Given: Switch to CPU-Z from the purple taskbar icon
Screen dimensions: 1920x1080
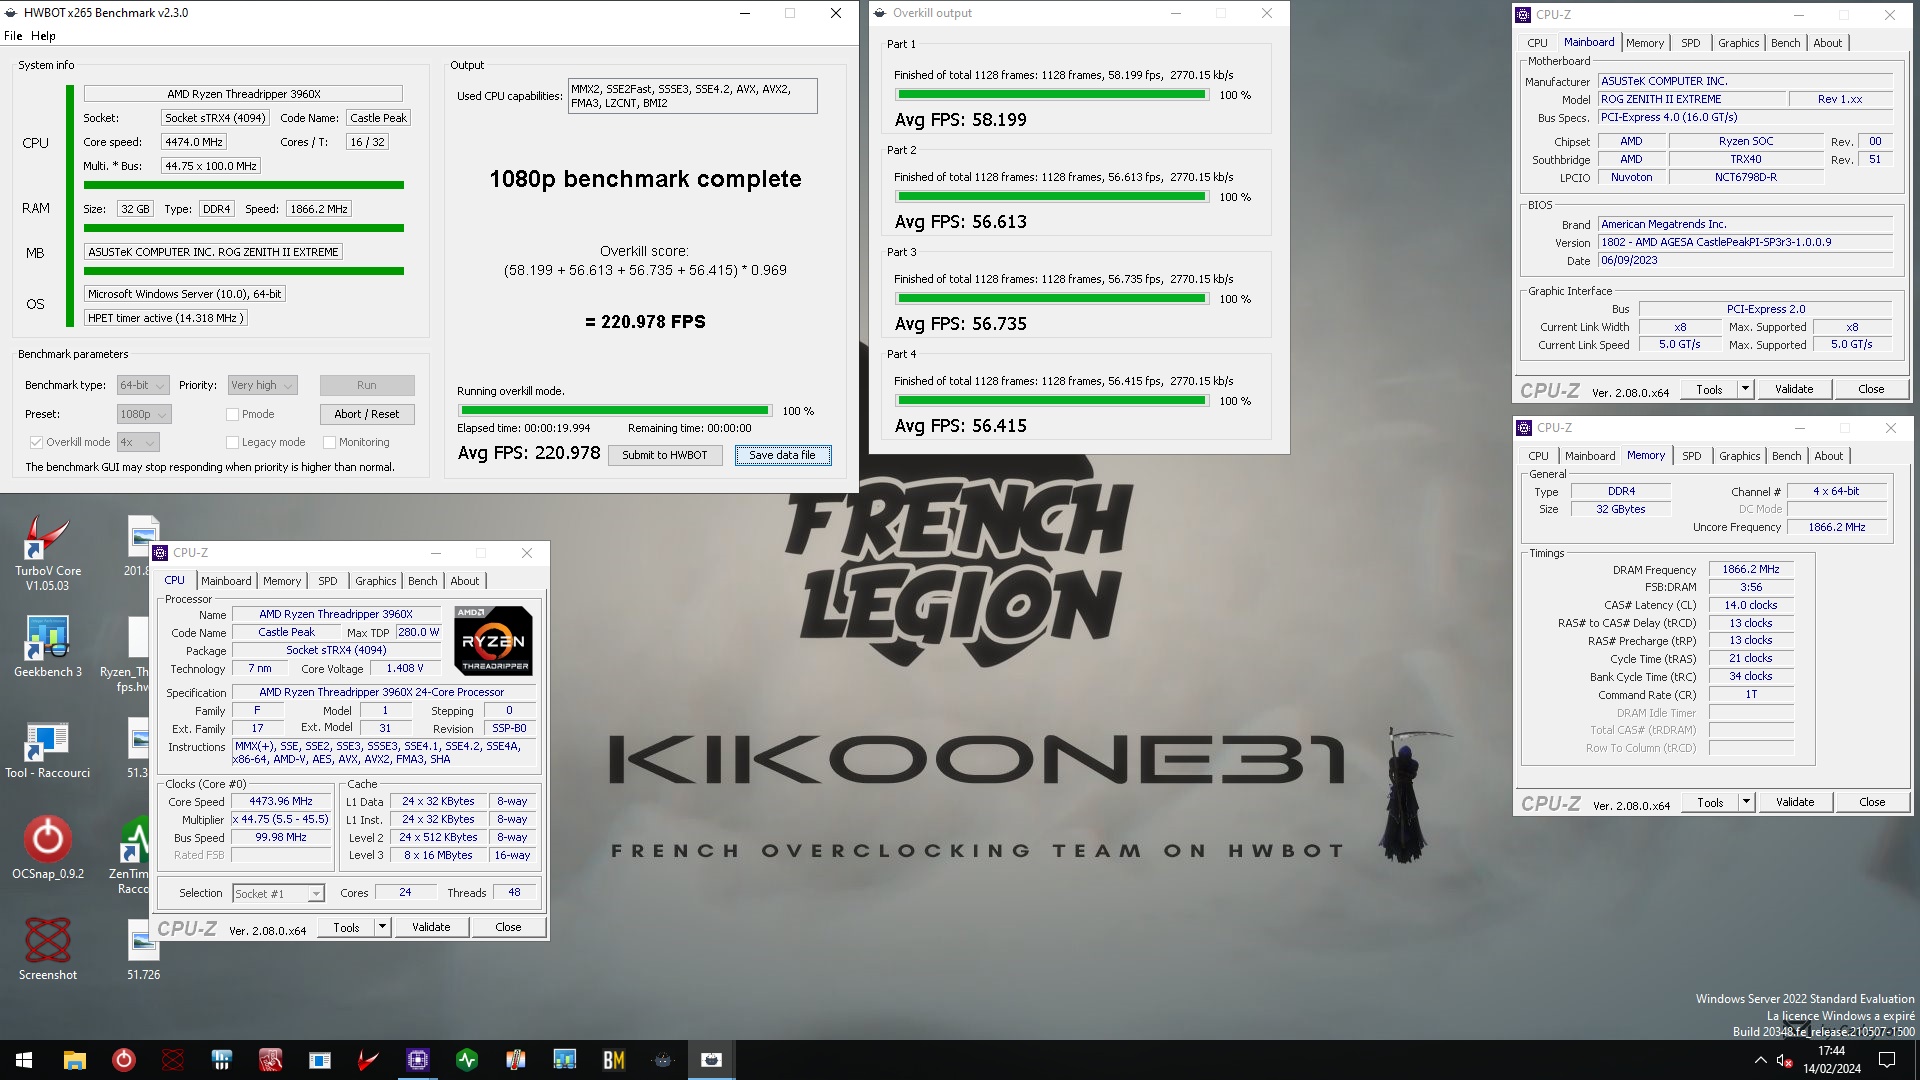Looking at the screenshot, I should click(417, 1060).
